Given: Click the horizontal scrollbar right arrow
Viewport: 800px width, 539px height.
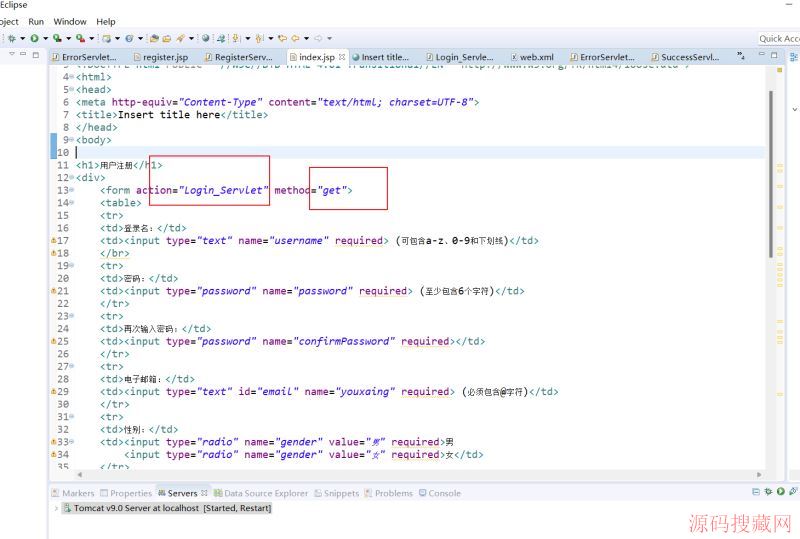Looking at the screenshot, I should [x=759, y=475].
